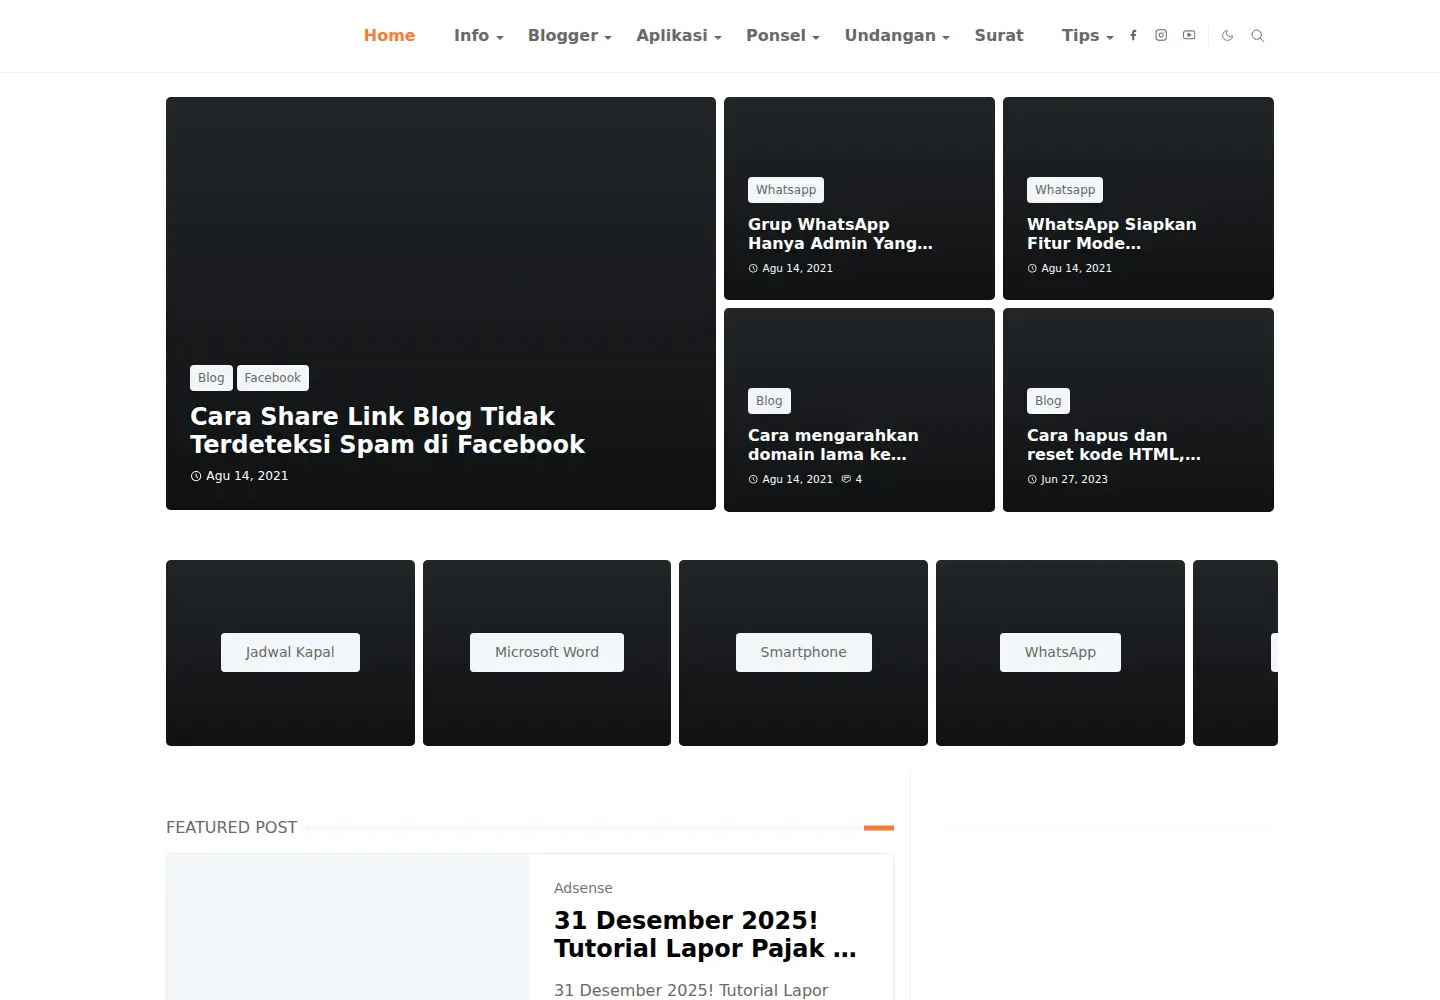Open the Facebook tag on the large post
This screenshot has height=1000, width=1440.
273,378
